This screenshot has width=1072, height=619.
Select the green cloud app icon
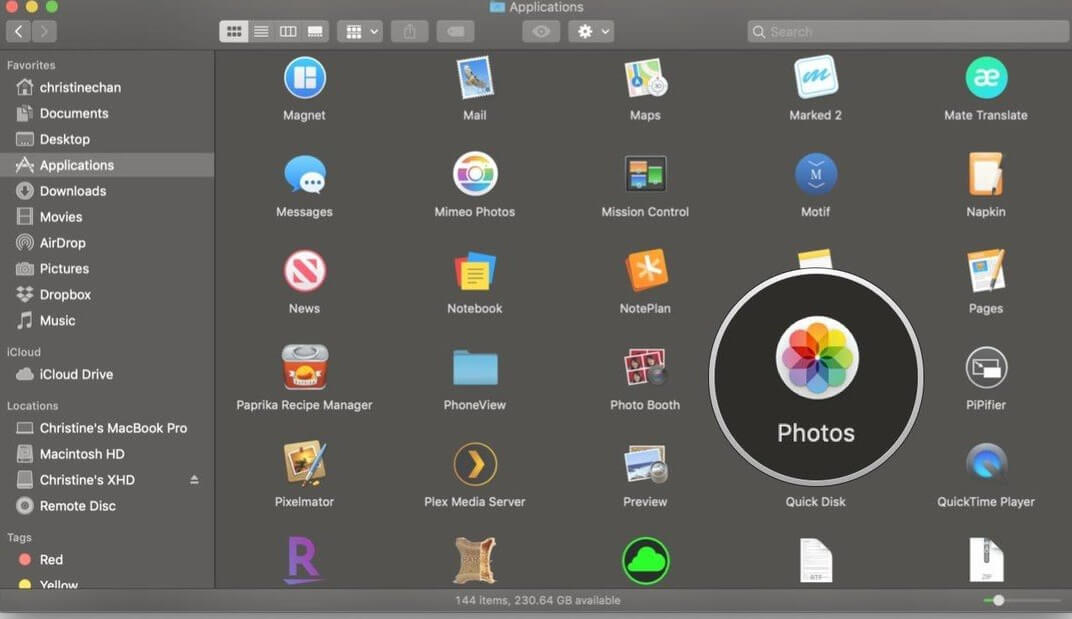point(645,561)
